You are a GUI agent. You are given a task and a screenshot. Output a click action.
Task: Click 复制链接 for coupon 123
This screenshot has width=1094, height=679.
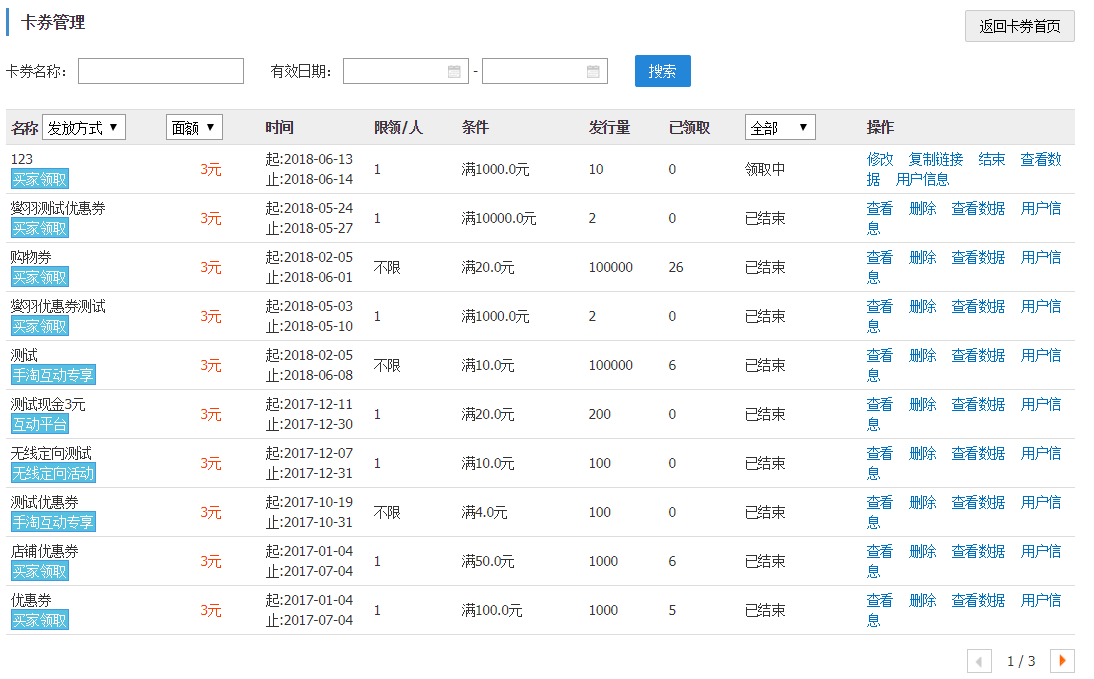pyautogui.click(x=936, y=159)
